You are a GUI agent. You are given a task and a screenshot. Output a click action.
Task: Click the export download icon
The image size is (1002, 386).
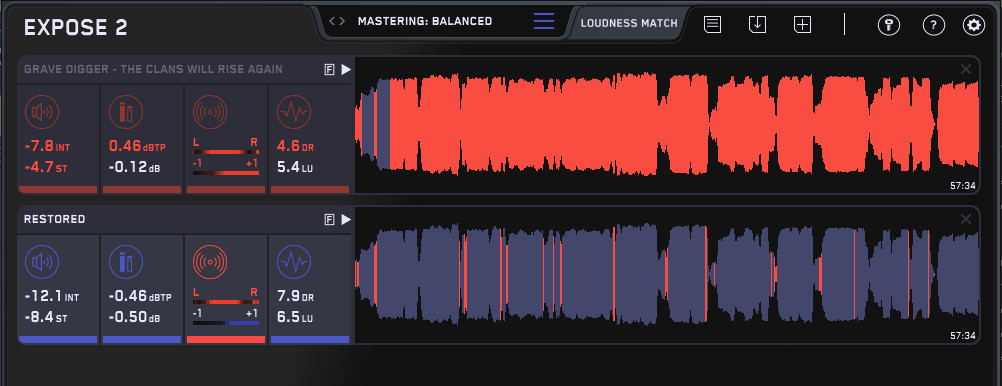pyautogui.click(x=757, y=25)
